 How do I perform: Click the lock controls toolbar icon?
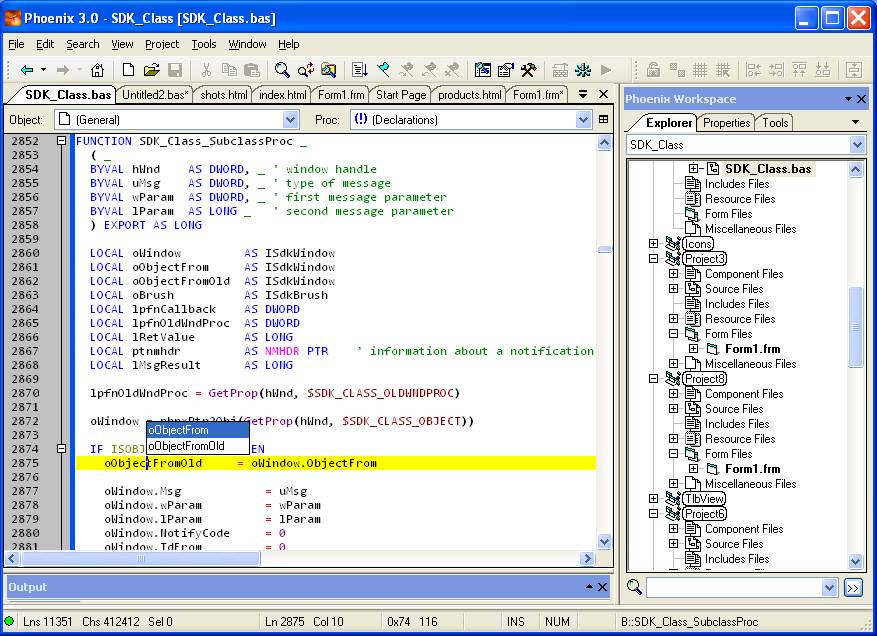point(653,70)
